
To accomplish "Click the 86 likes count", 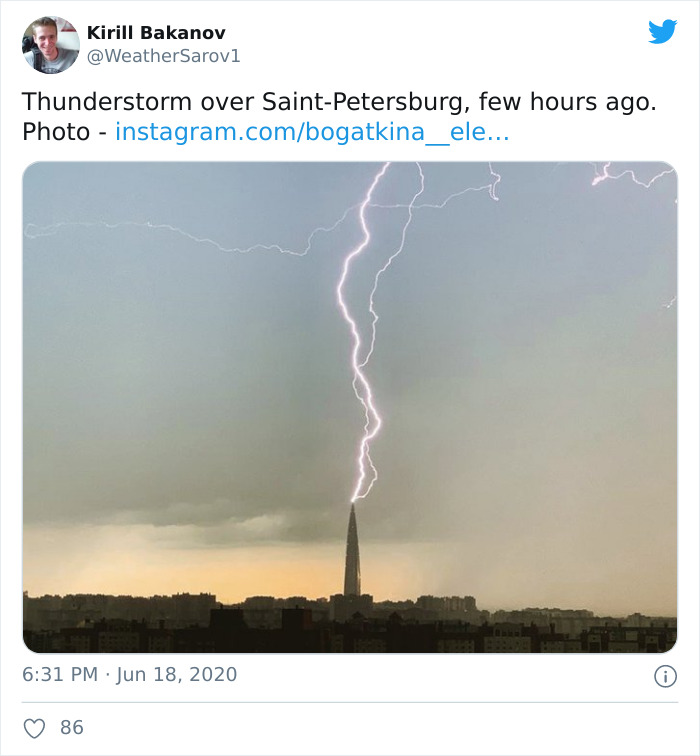I will pyautogui.click(x=72, y=727).
